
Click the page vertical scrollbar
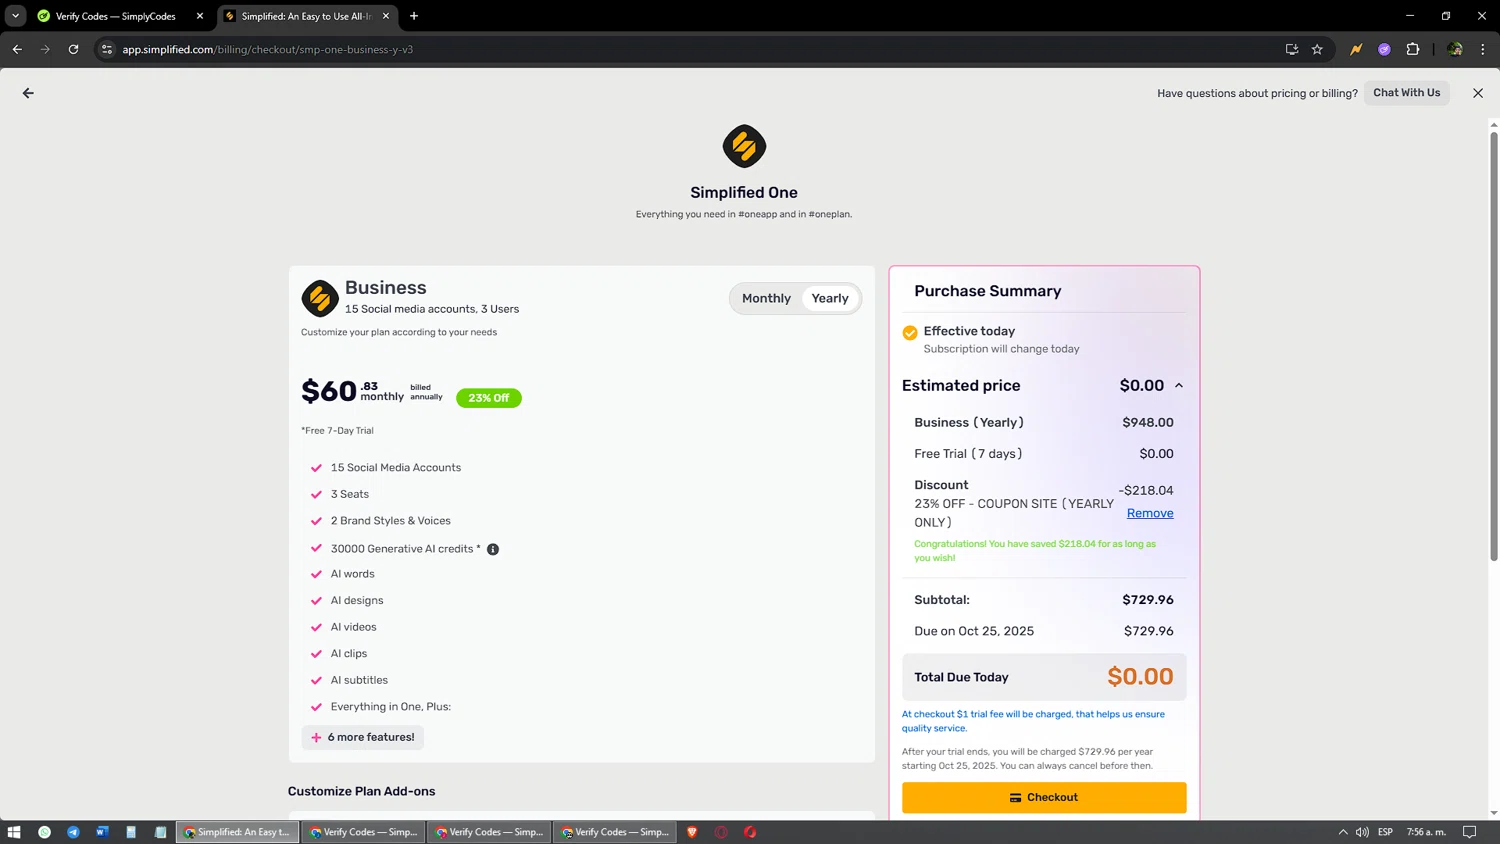1494,345
